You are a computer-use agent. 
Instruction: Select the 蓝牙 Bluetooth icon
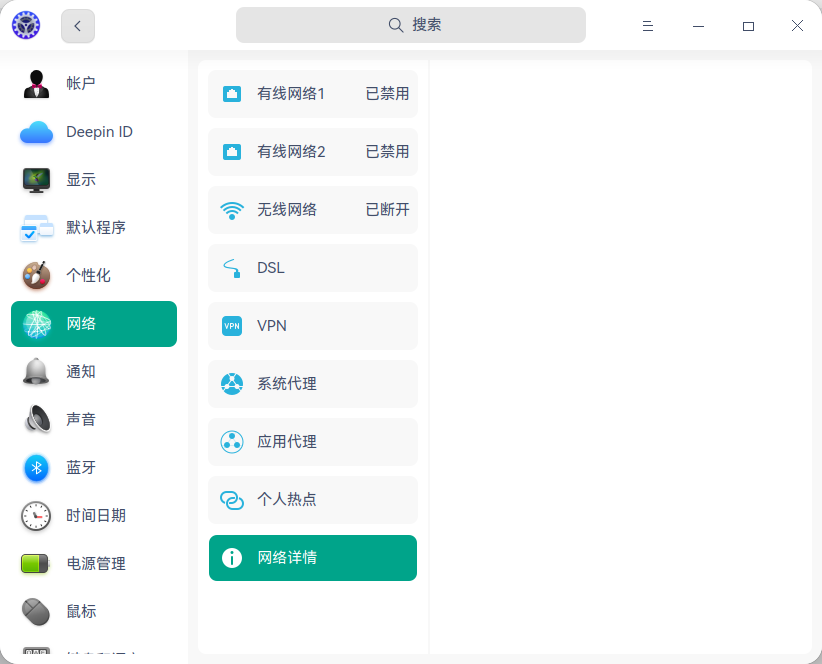coord(36,468)
